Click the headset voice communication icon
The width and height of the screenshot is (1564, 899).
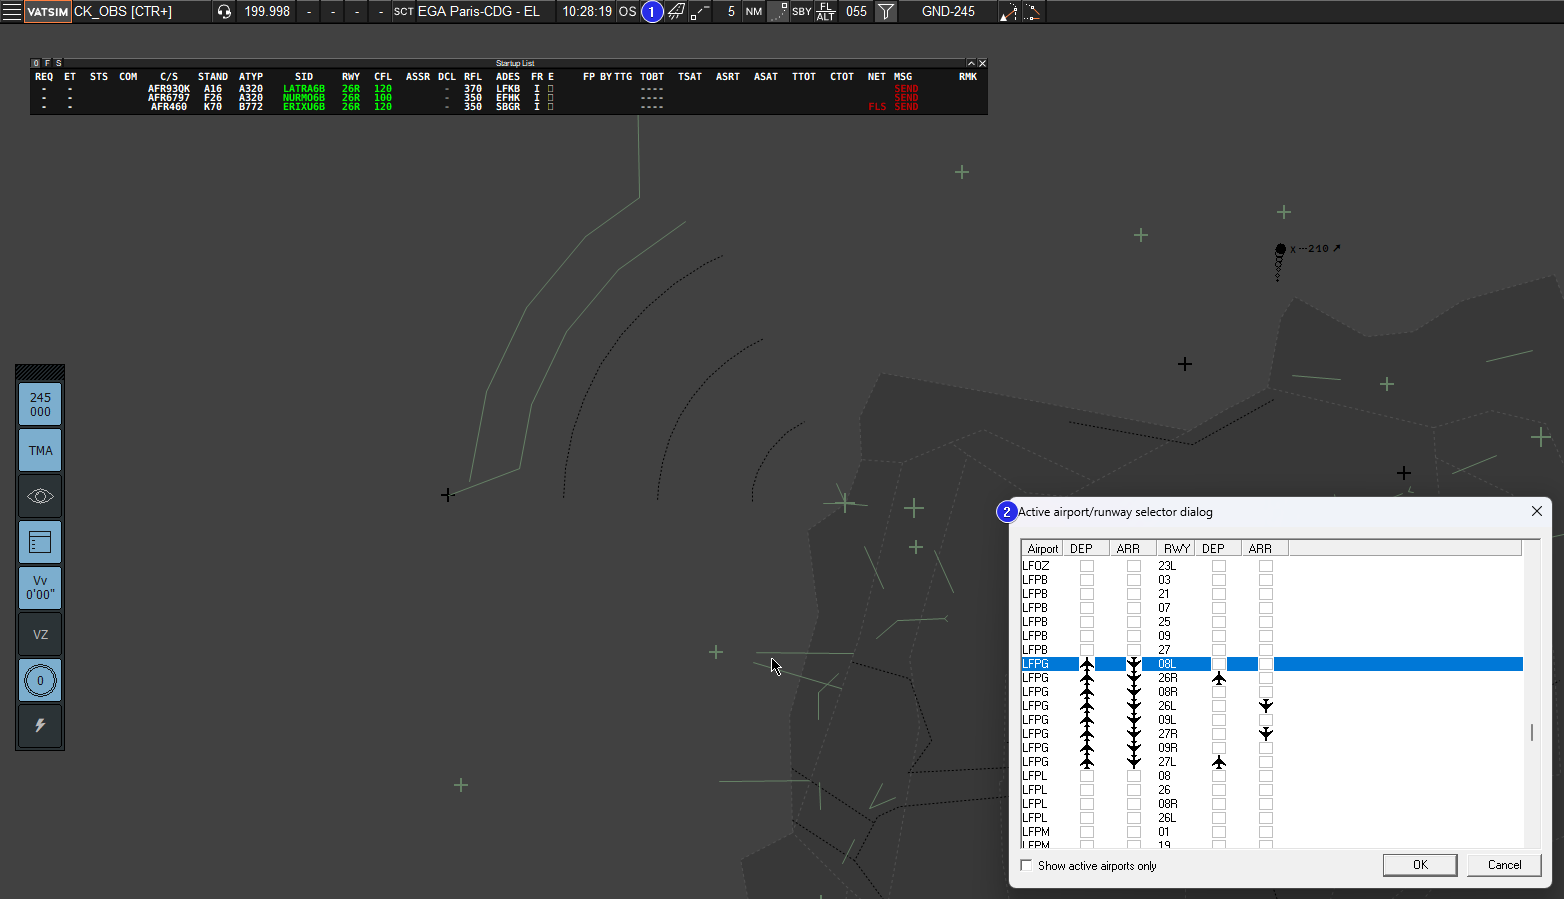[x=224, y=12]
